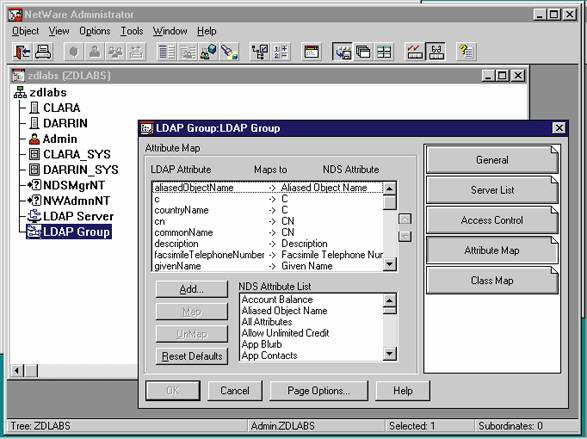Click the pressed toolbar icon beside red checkmarks

click(436, 52)
